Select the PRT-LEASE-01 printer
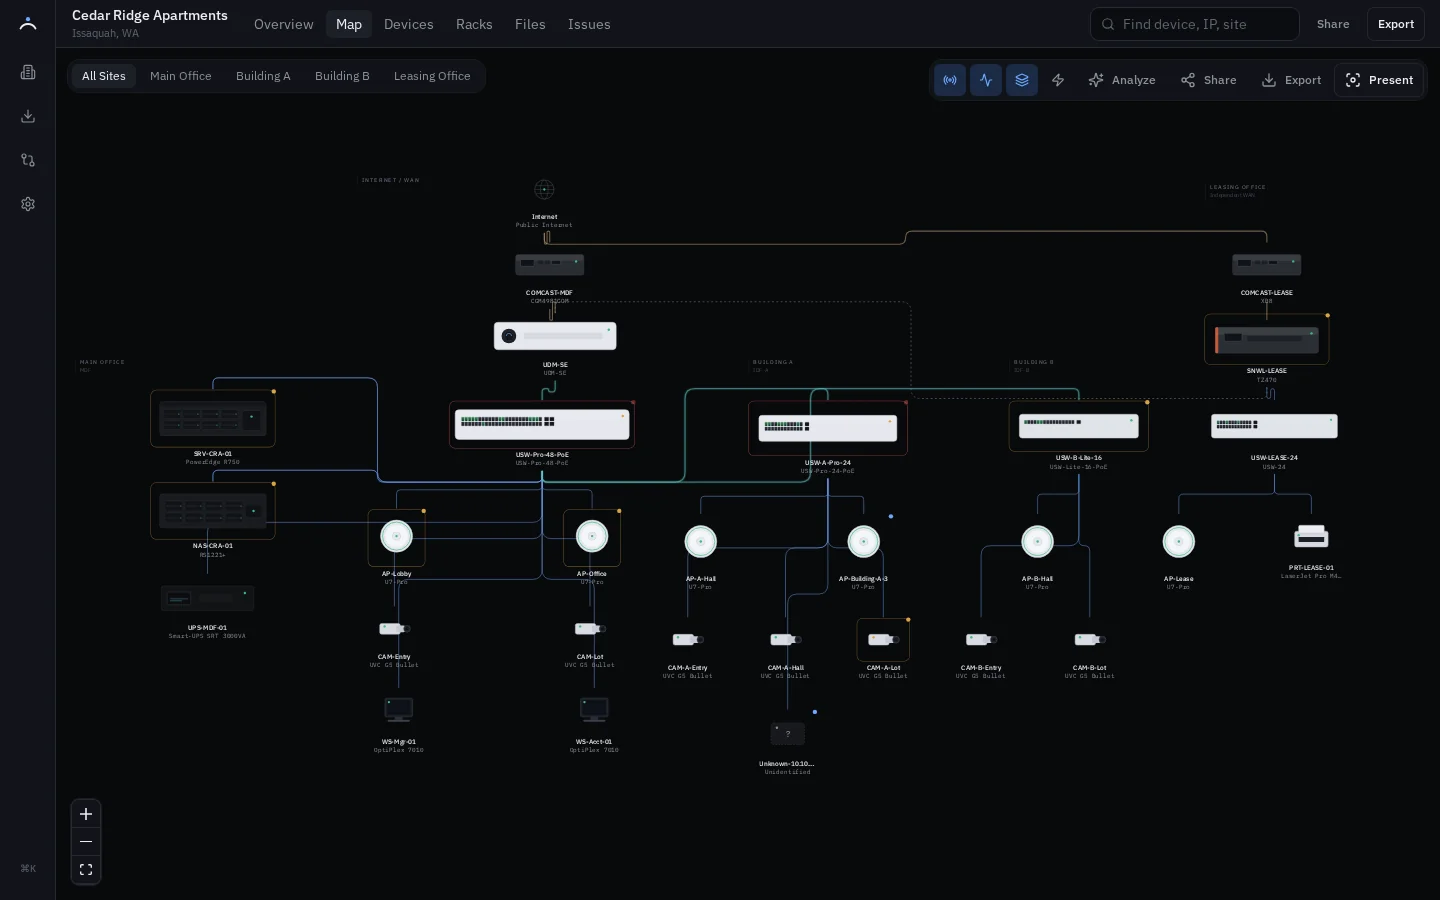This screenshot has height=900, width=1440. 1311,537
